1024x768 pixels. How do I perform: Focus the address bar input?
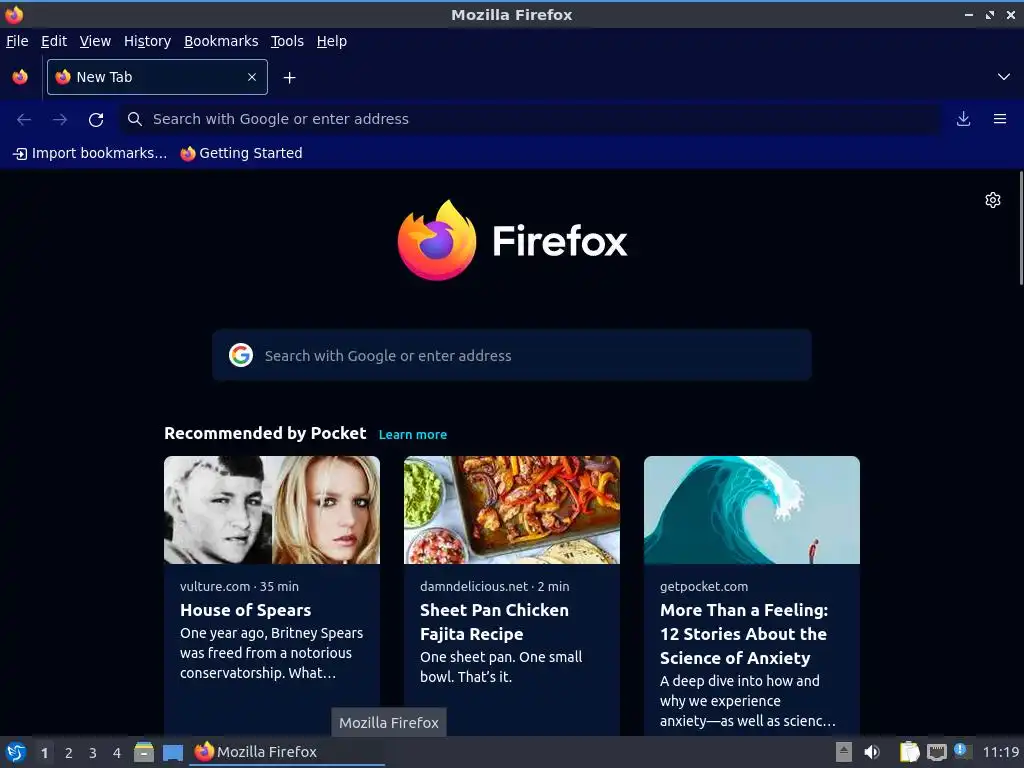click(529, 119)
